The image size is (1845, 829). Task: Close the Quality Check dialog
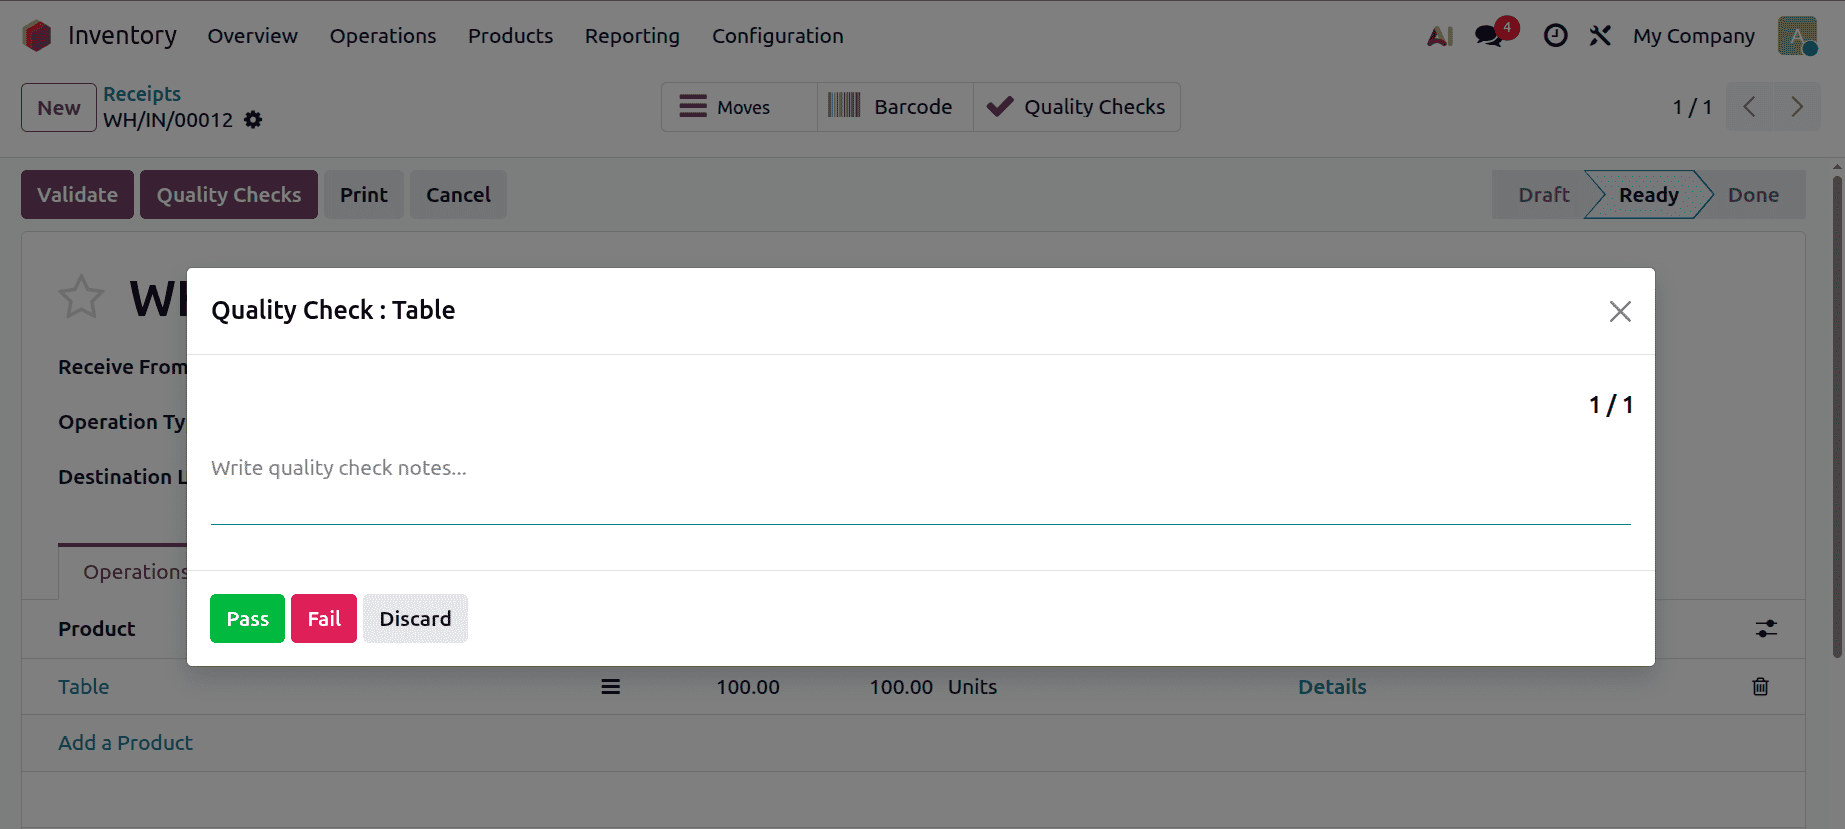[x=1620, y=311]
